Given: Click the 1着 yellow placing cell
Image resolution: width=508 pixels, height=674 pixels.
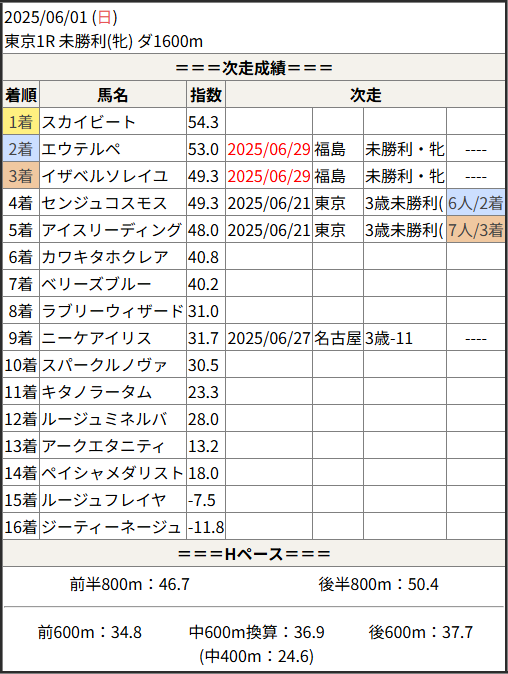Looking at the screenshot, I should (x=21, y=122).
